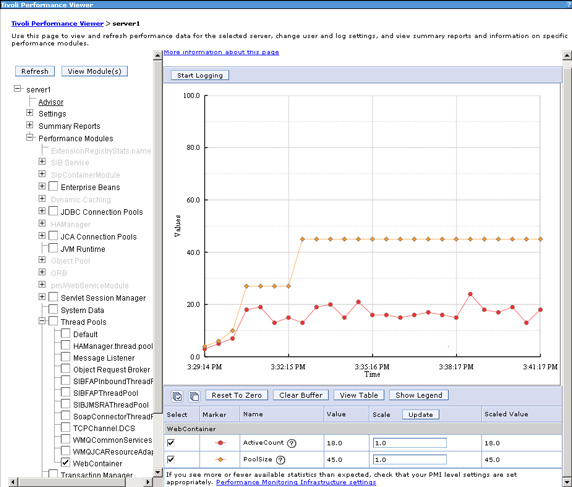Expand the SIB Service node

[42, 162]
